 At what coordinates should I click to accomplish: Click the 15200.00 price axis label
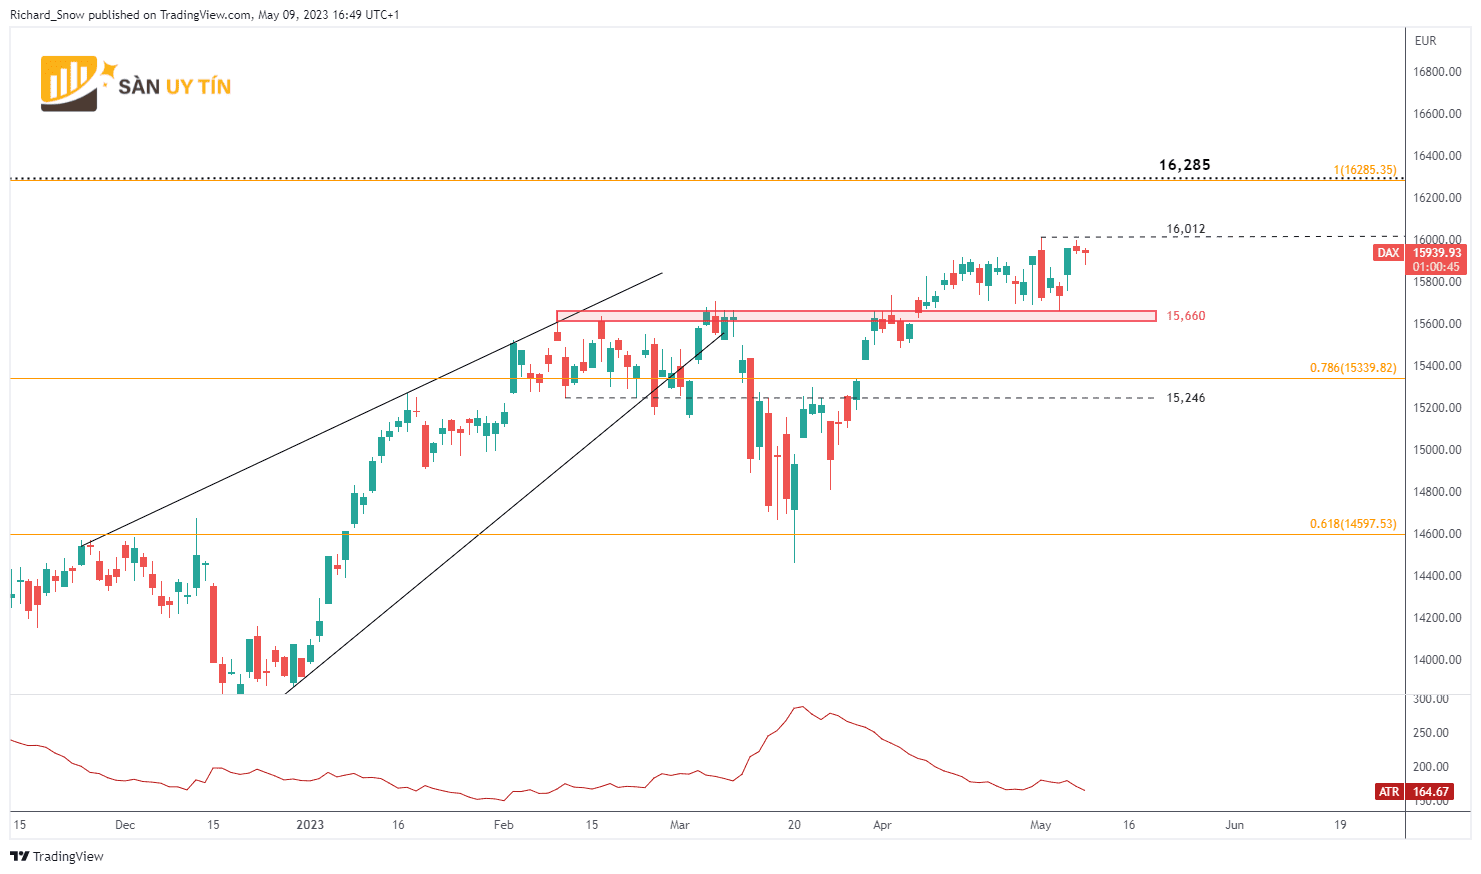click(1437, 408)
